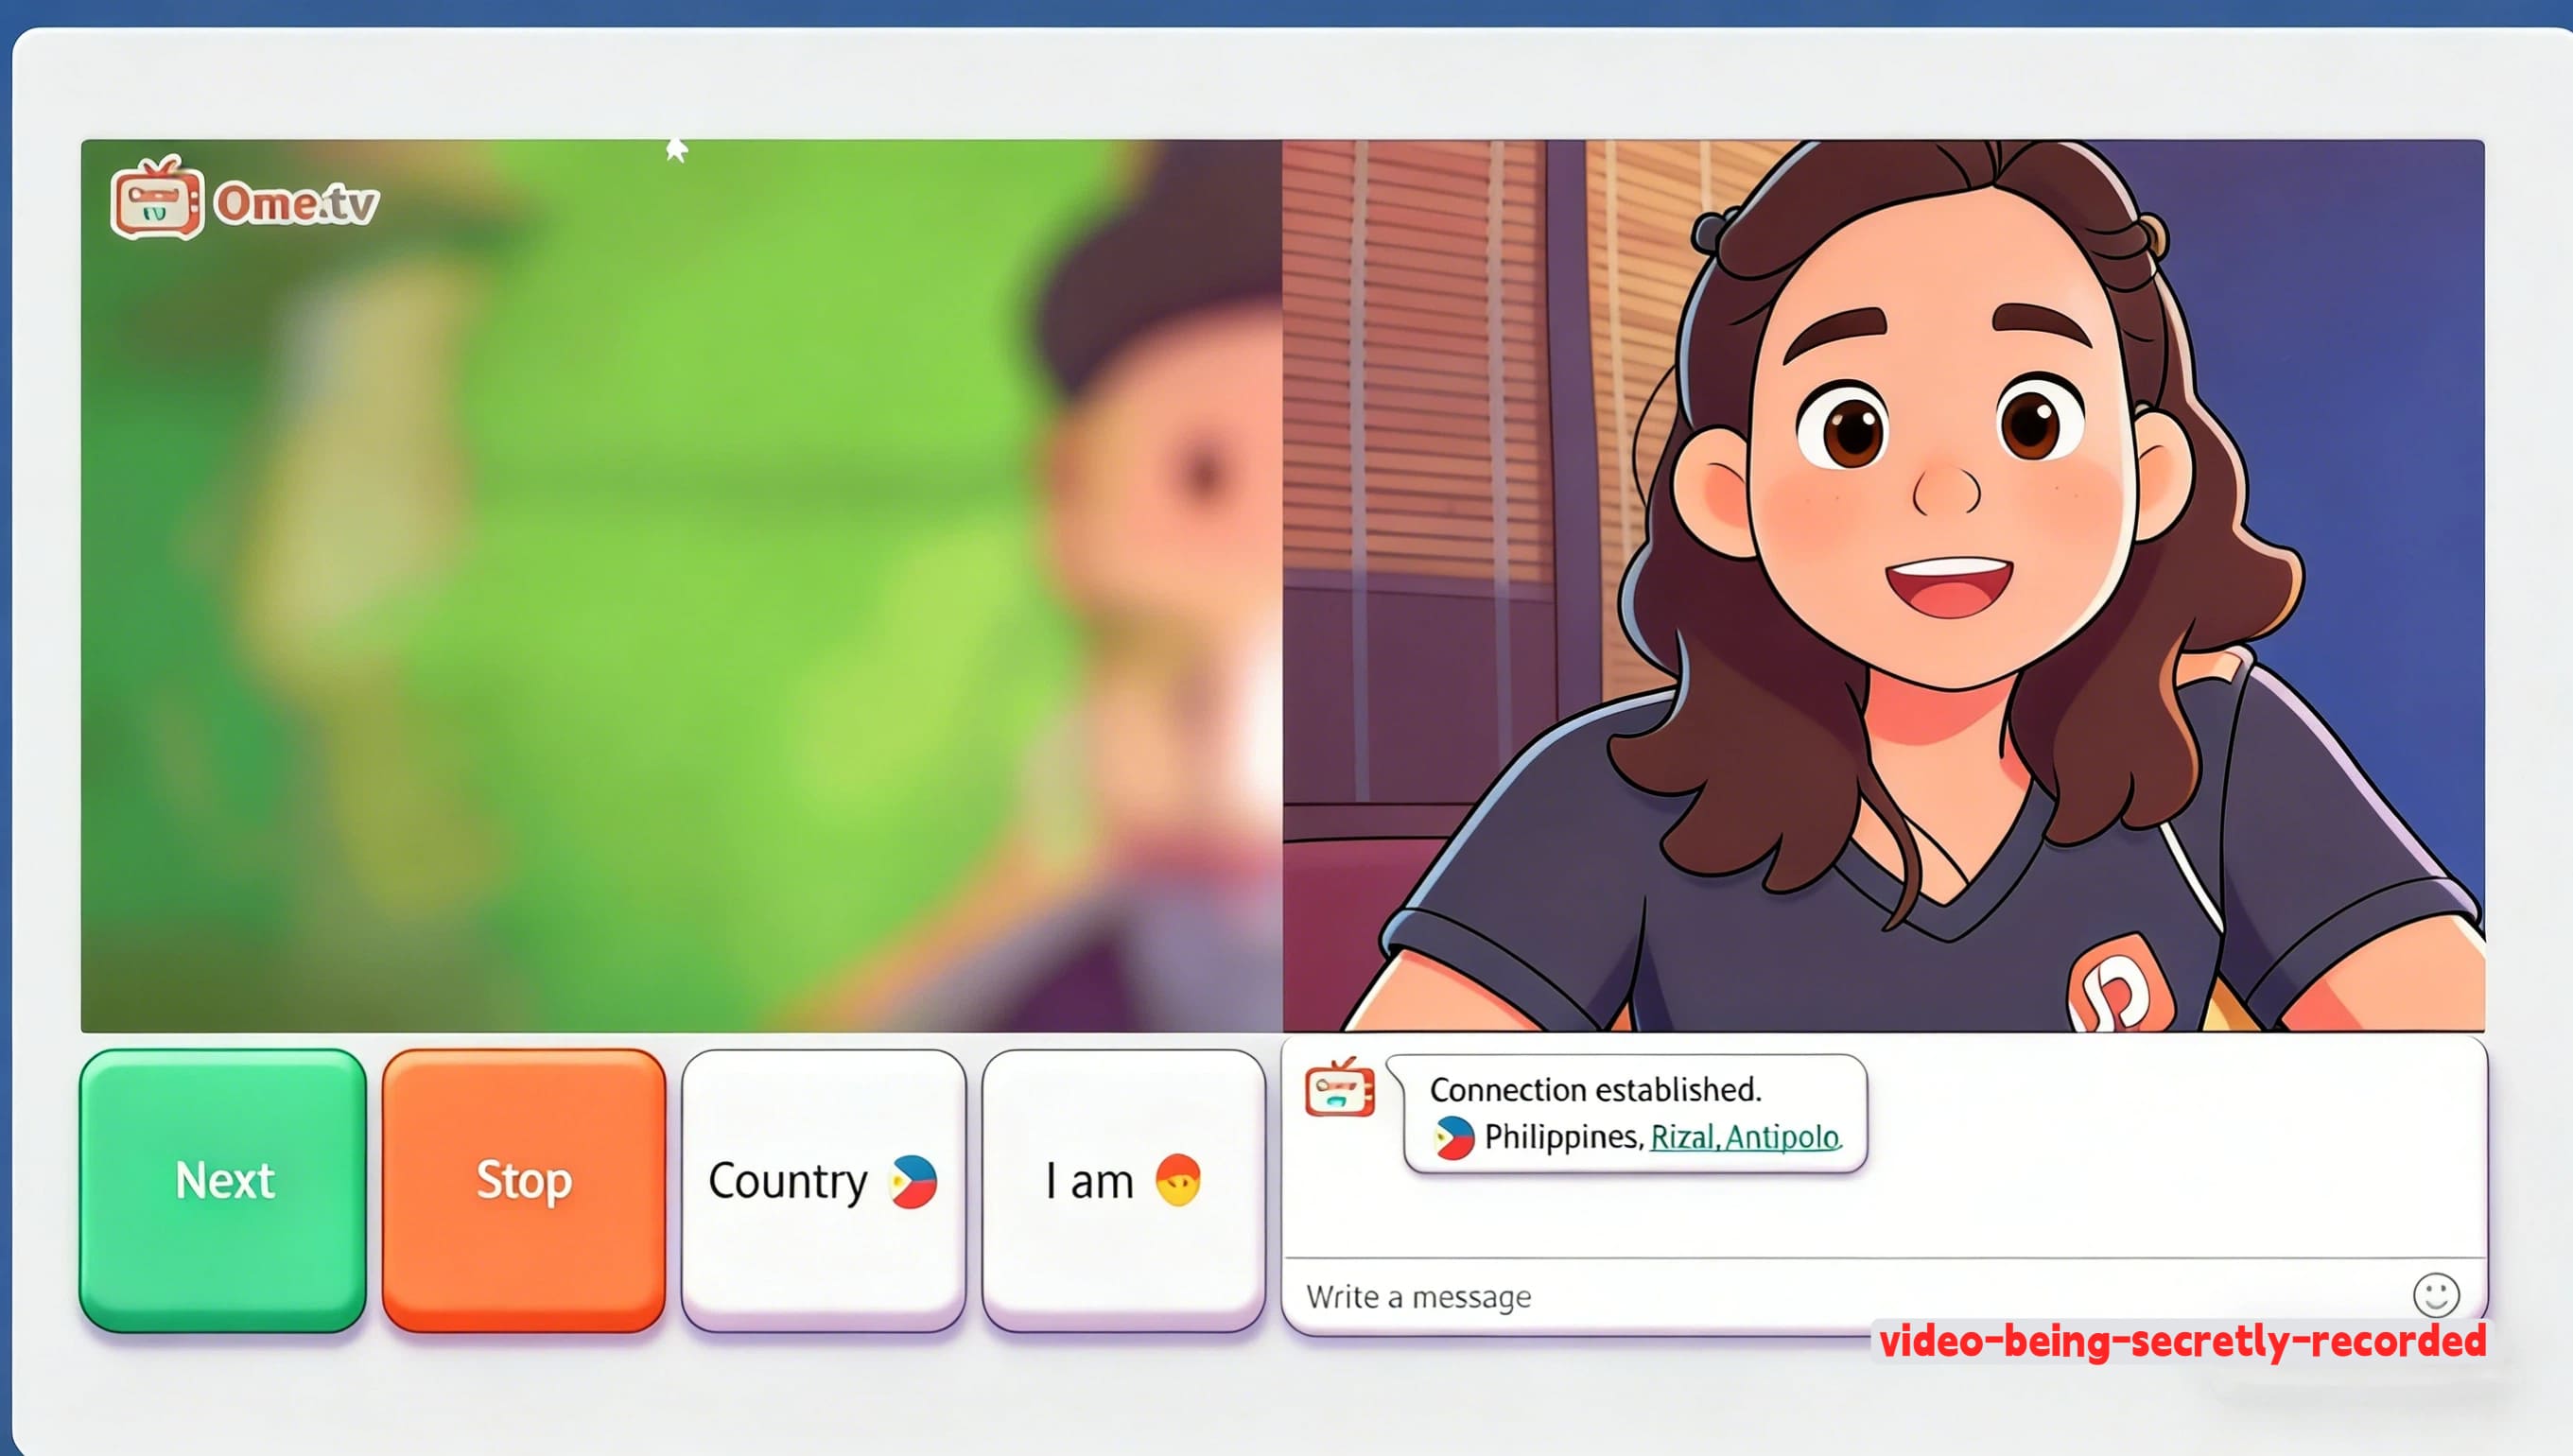The width and height of the screenshot is (2573, 1456).
Task: Click the Ome.tv logo
Action: point(245,199)
